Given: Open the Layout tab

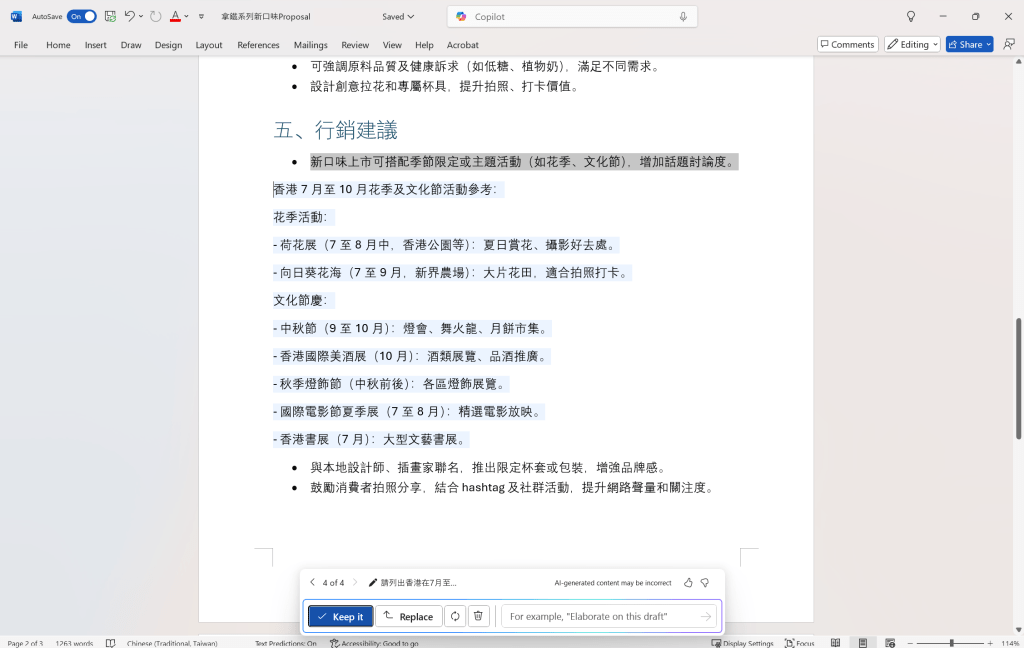Looking at the screenshot, I should point(209,44).
